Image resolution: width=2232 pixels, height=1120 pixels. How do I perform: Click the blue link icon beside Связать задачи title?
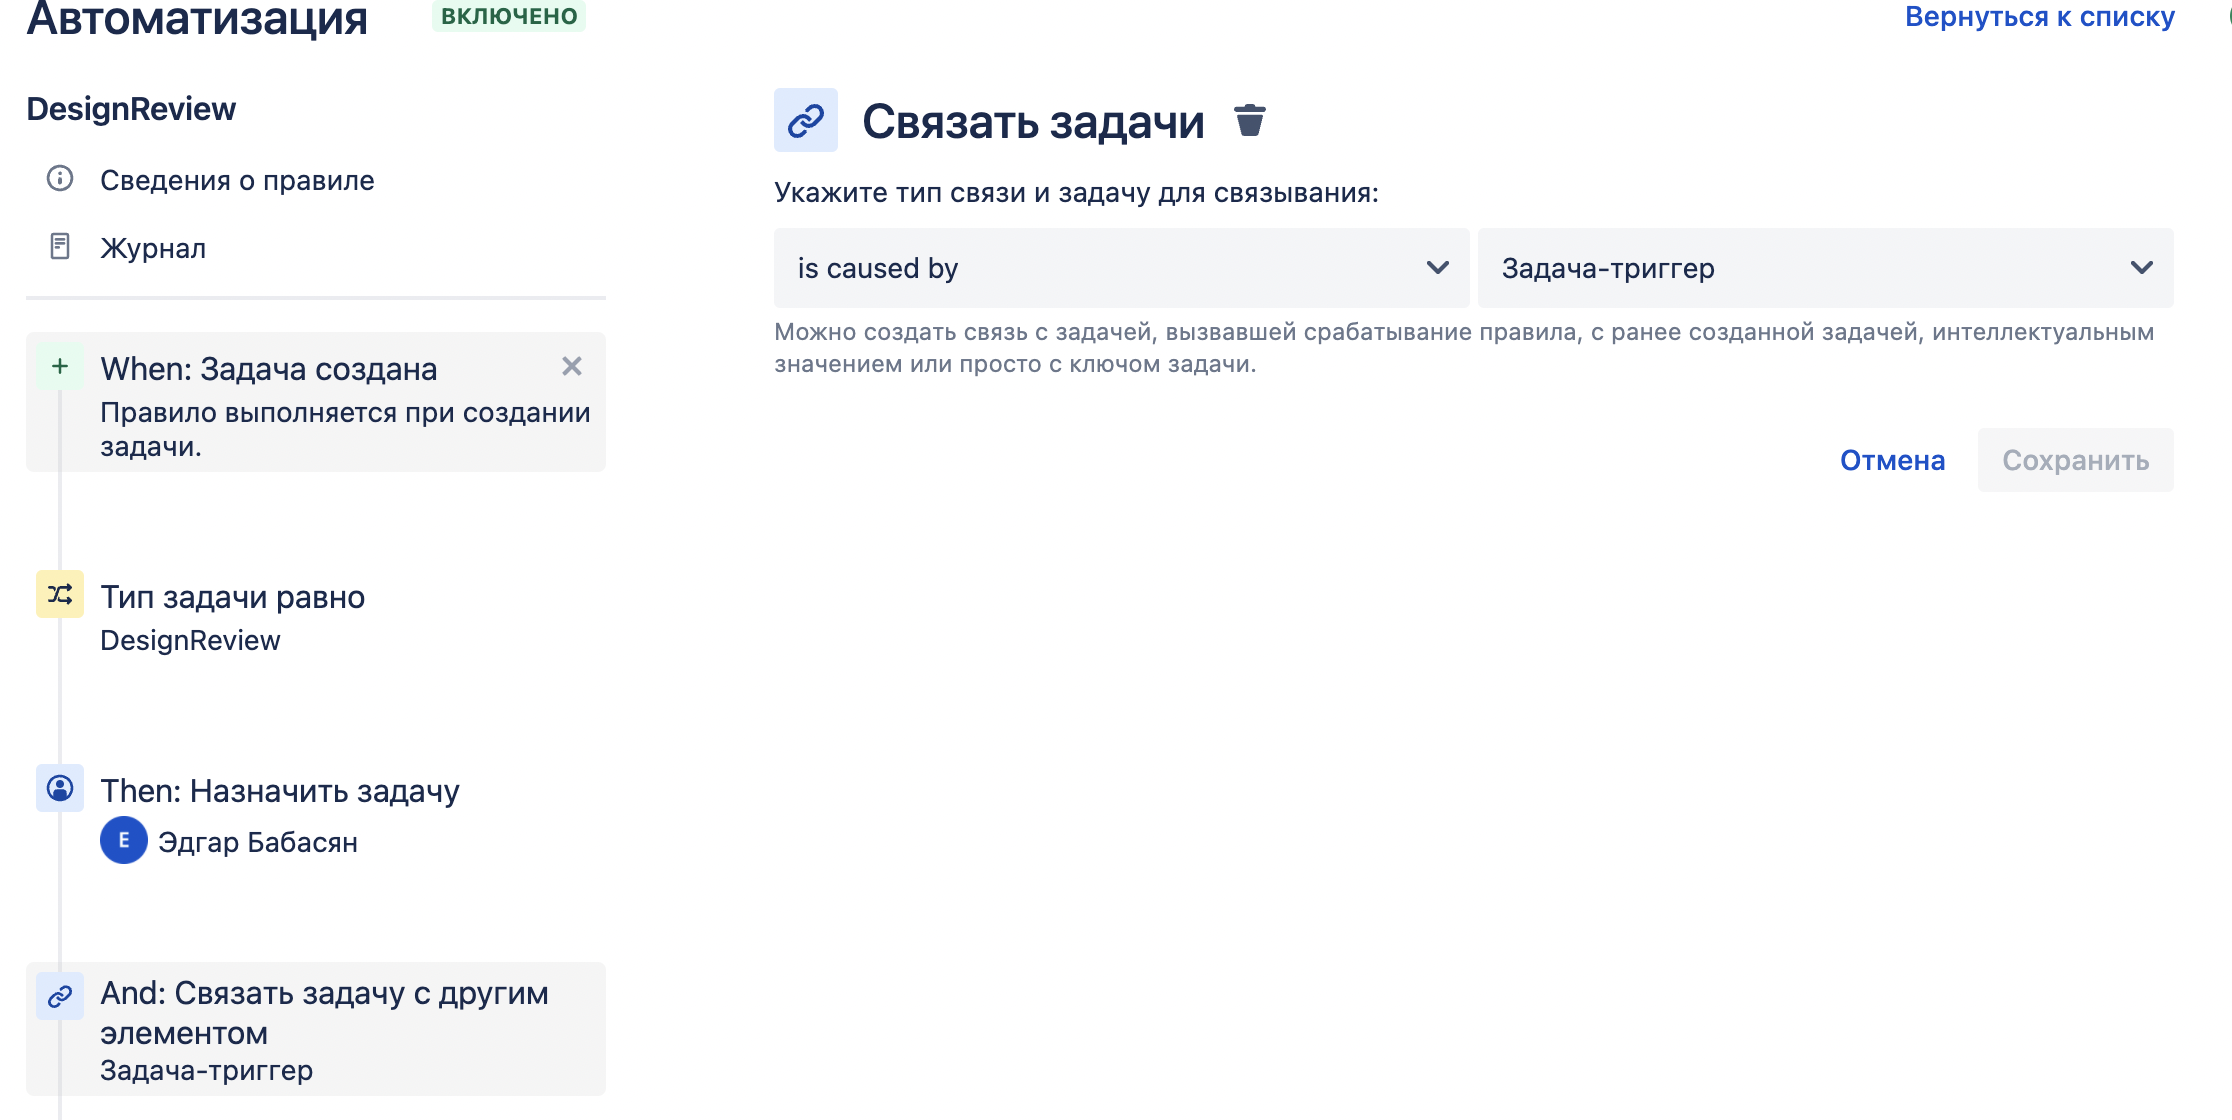(x=806, y=120)
